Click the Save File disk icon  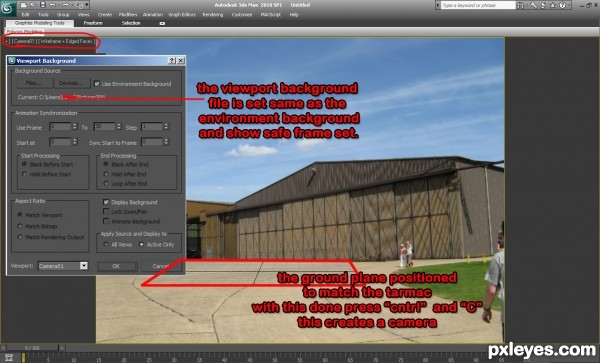tap(43, 5)
